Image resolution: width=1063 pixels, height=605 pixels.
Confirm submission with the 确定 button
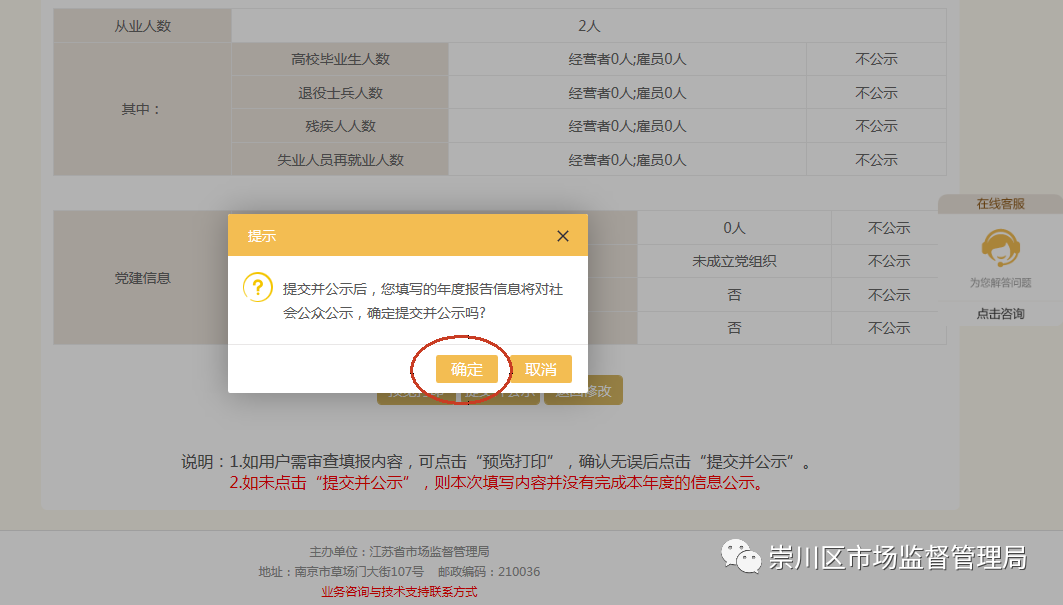[x=466, y=369]
